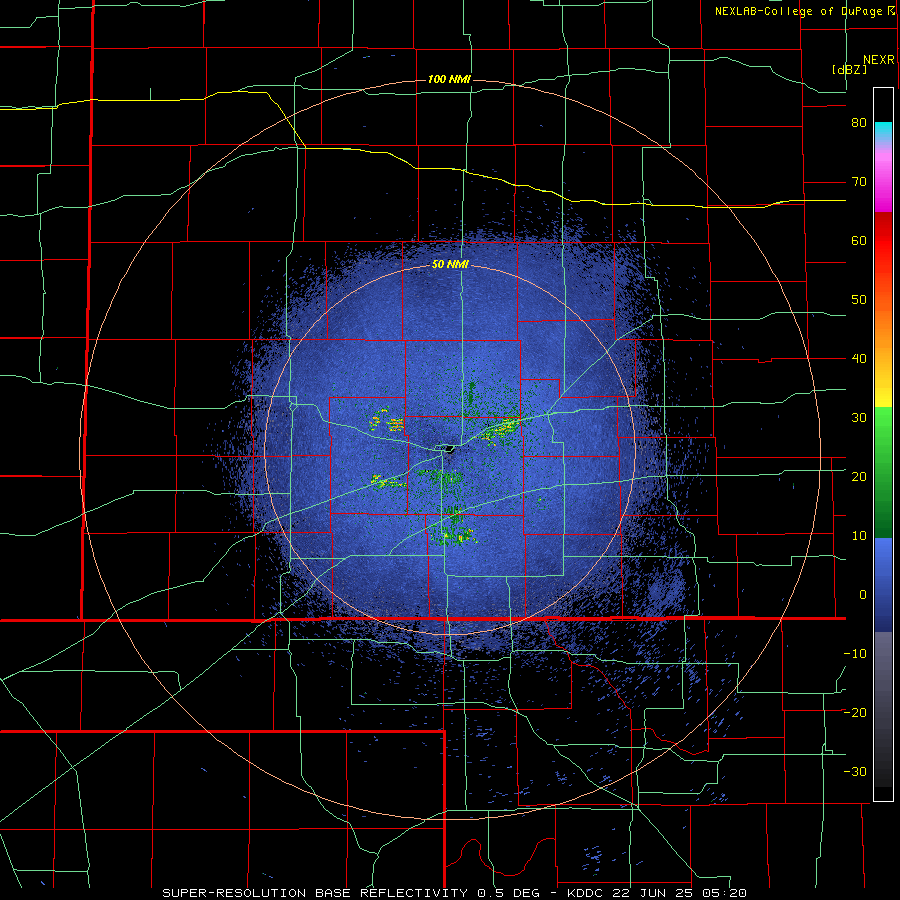The height and width of the screenshot is (900, 900).
Task: Click the KDDC radar site marker at map center
Action: coord(449,448)
